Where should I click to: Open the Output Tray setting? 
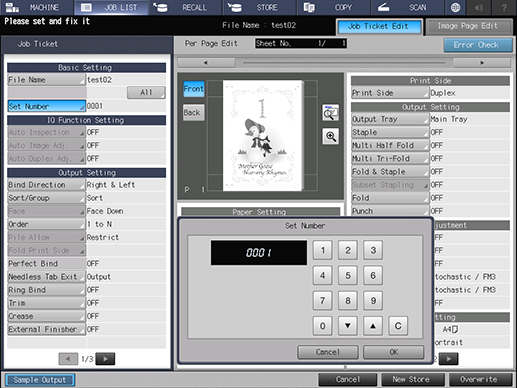click(x=390, y=119)
